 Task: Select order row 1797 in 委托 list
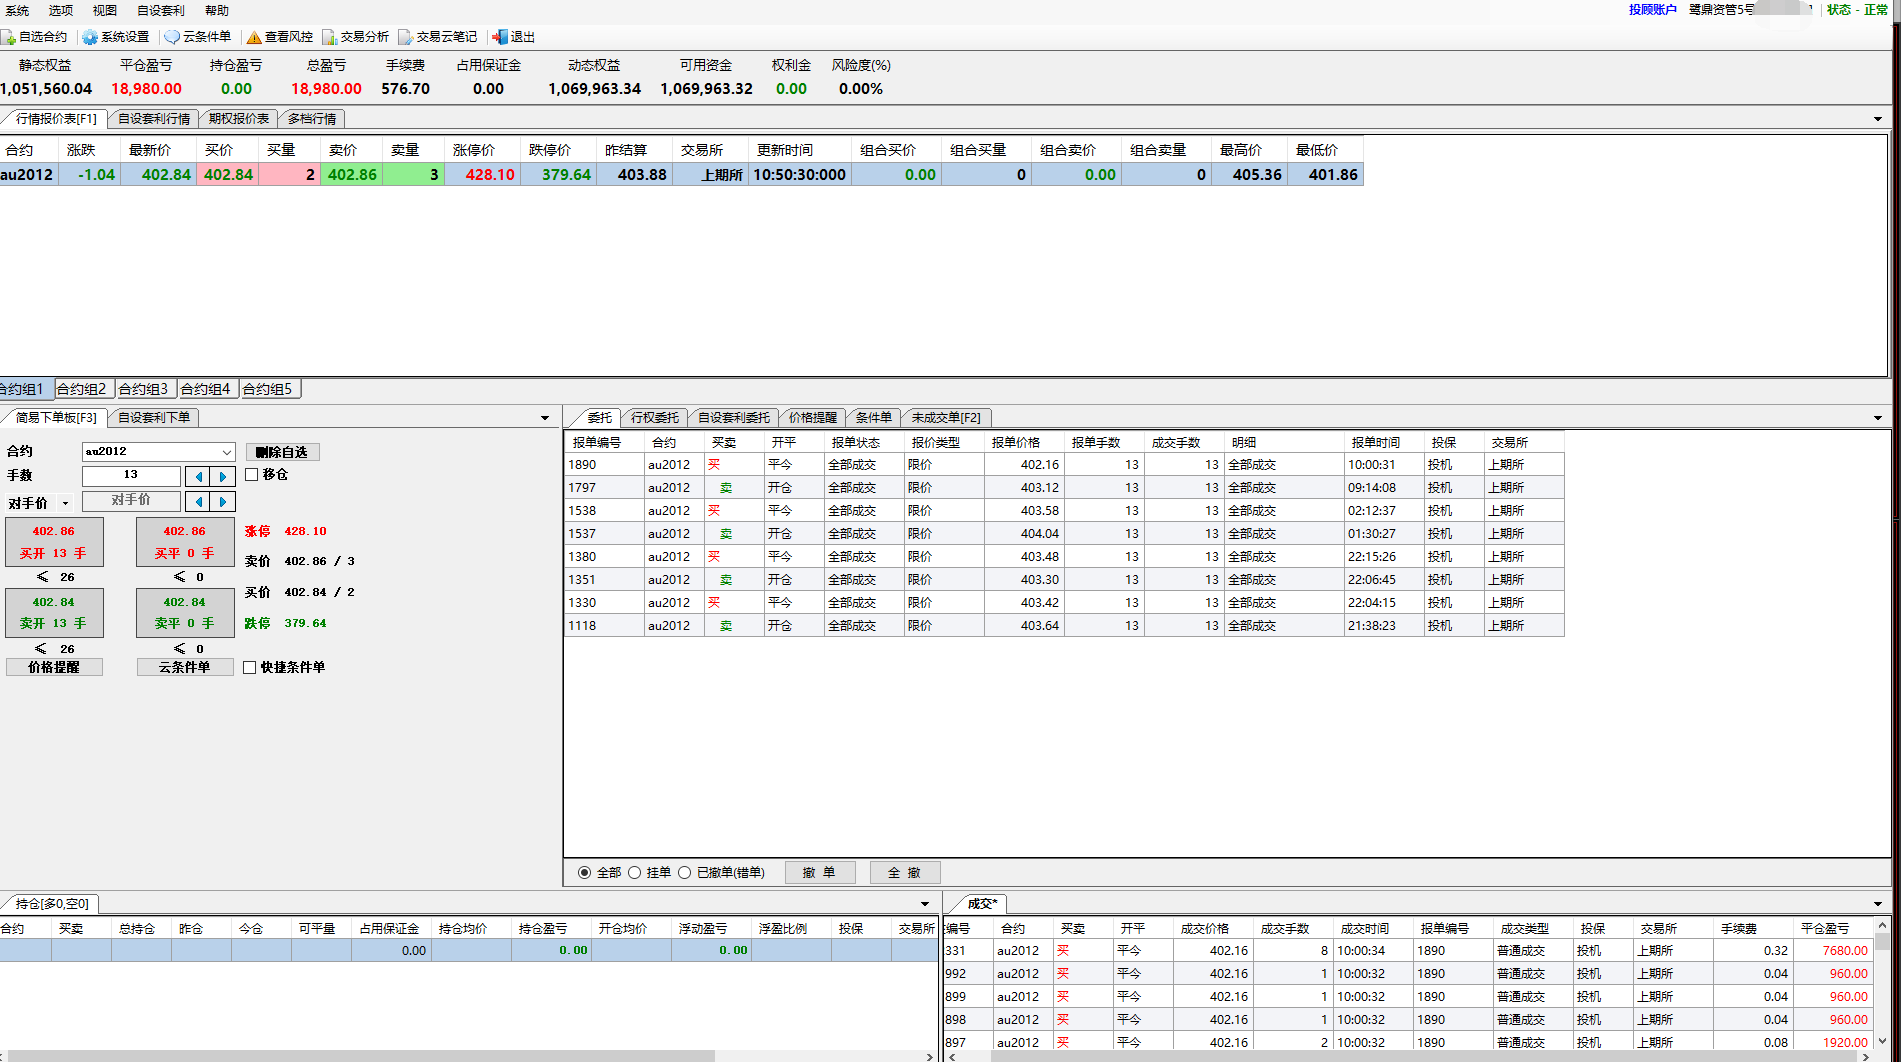click(1064, 488)
